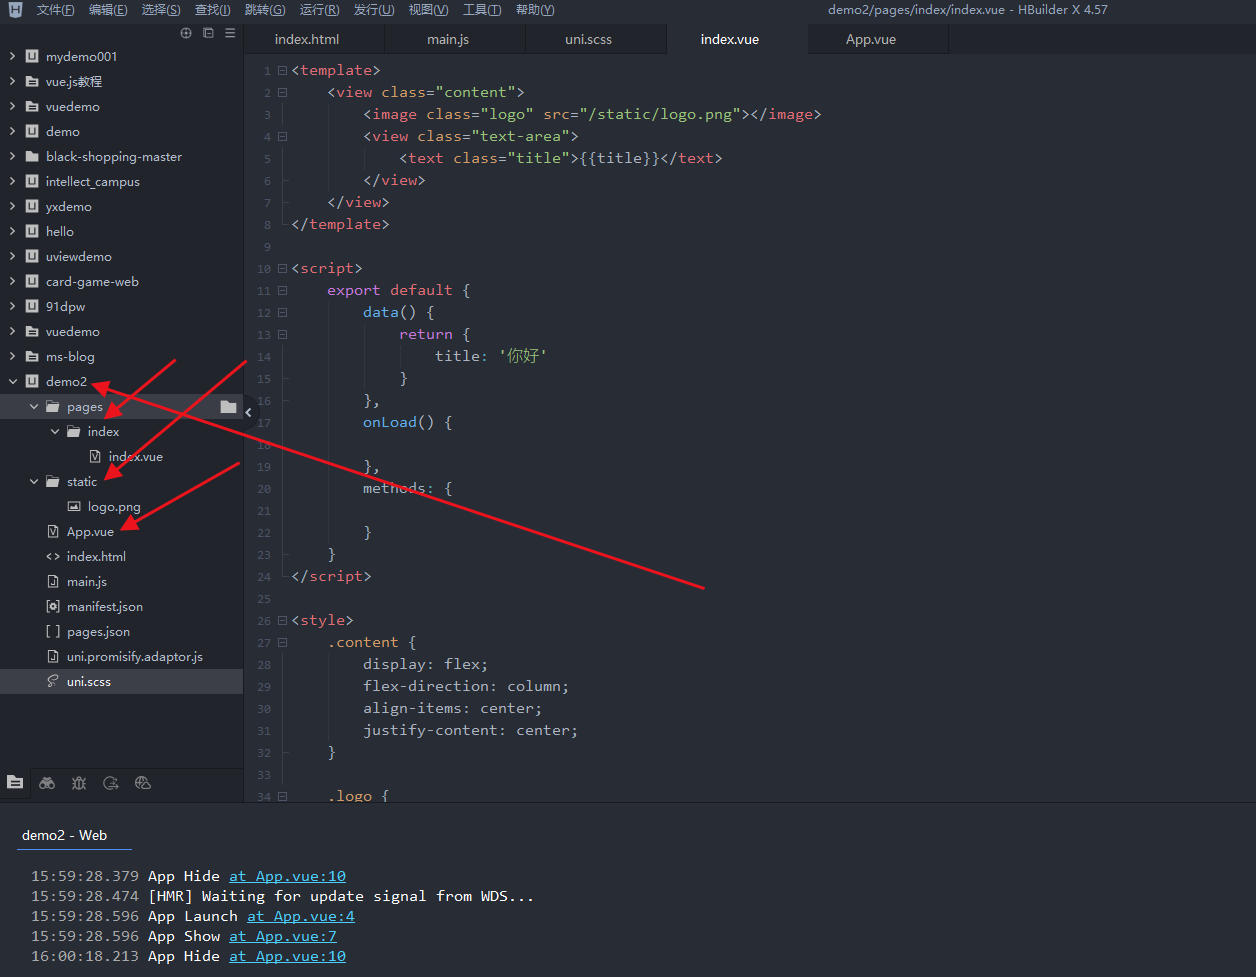
Task: Open the project manager hamburger menu
Action: 230,33
